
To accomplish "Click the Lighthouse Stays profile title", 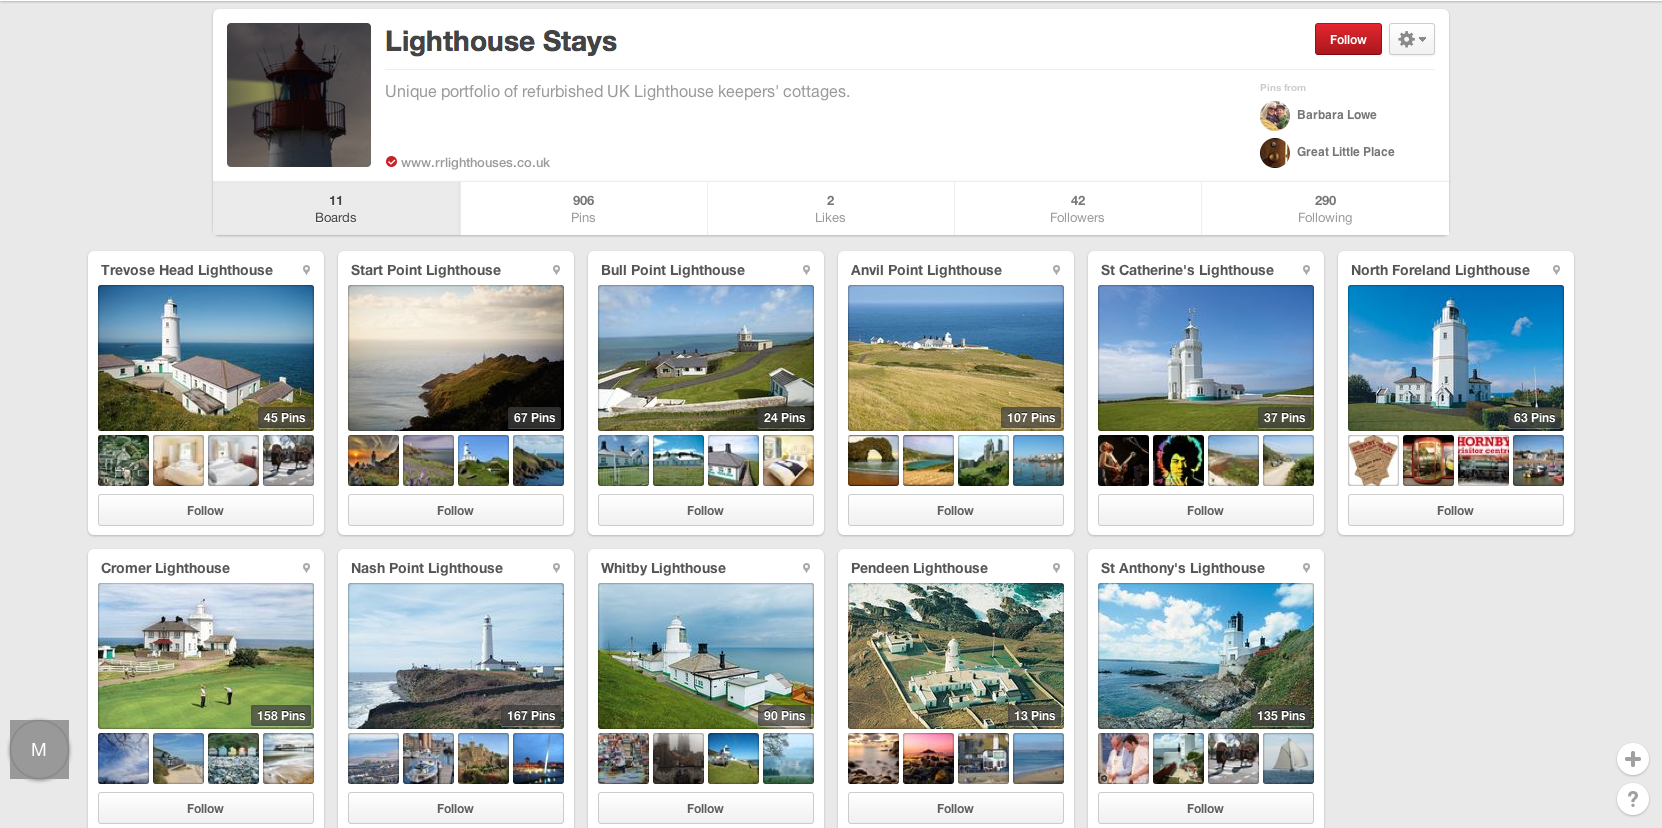I will coord(501,41).
